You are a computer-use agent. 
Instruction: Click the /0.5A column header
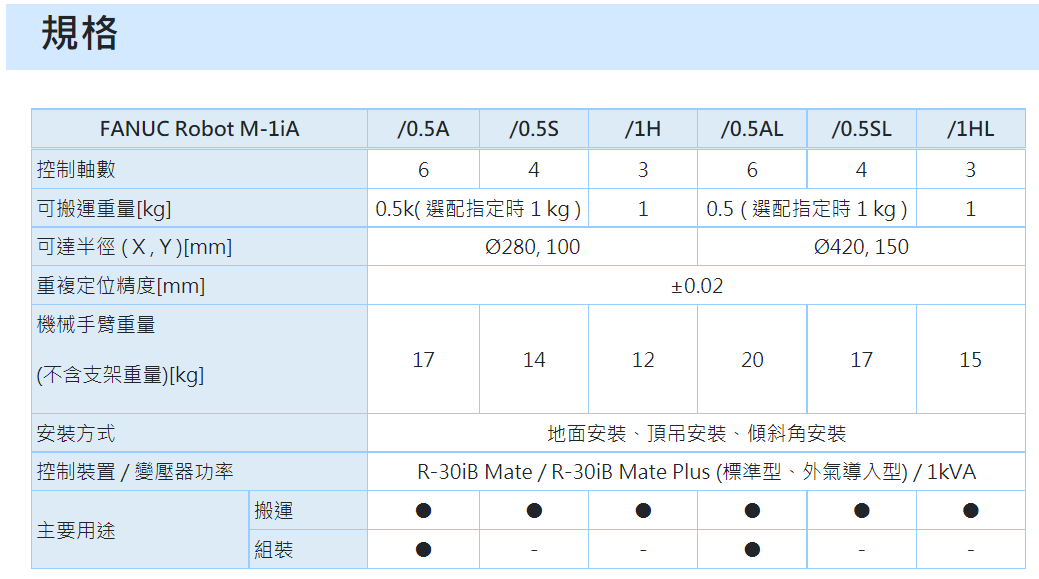423,129
